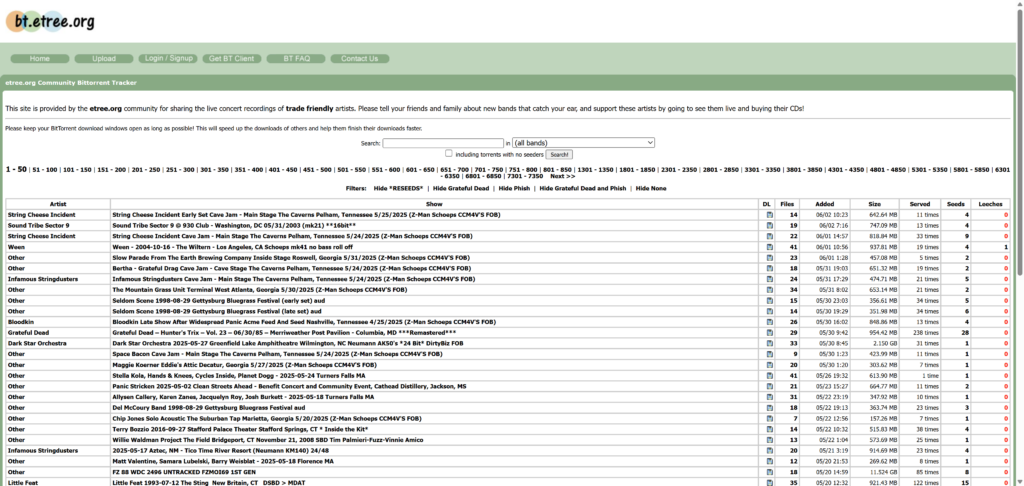Download the Del McCoury Band torrent icon

click(769, 408)
